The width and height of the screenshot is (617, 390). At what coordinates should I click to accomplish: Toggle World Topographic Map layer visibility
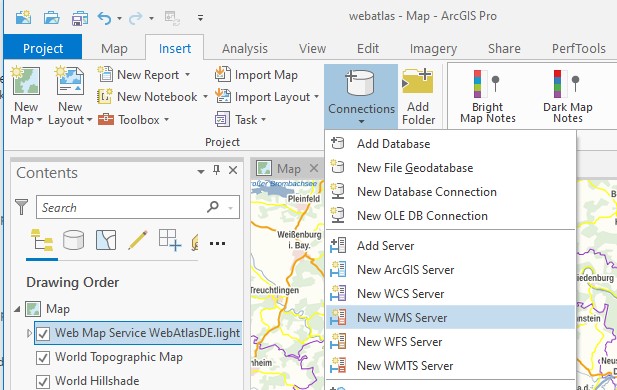[42, 358]
